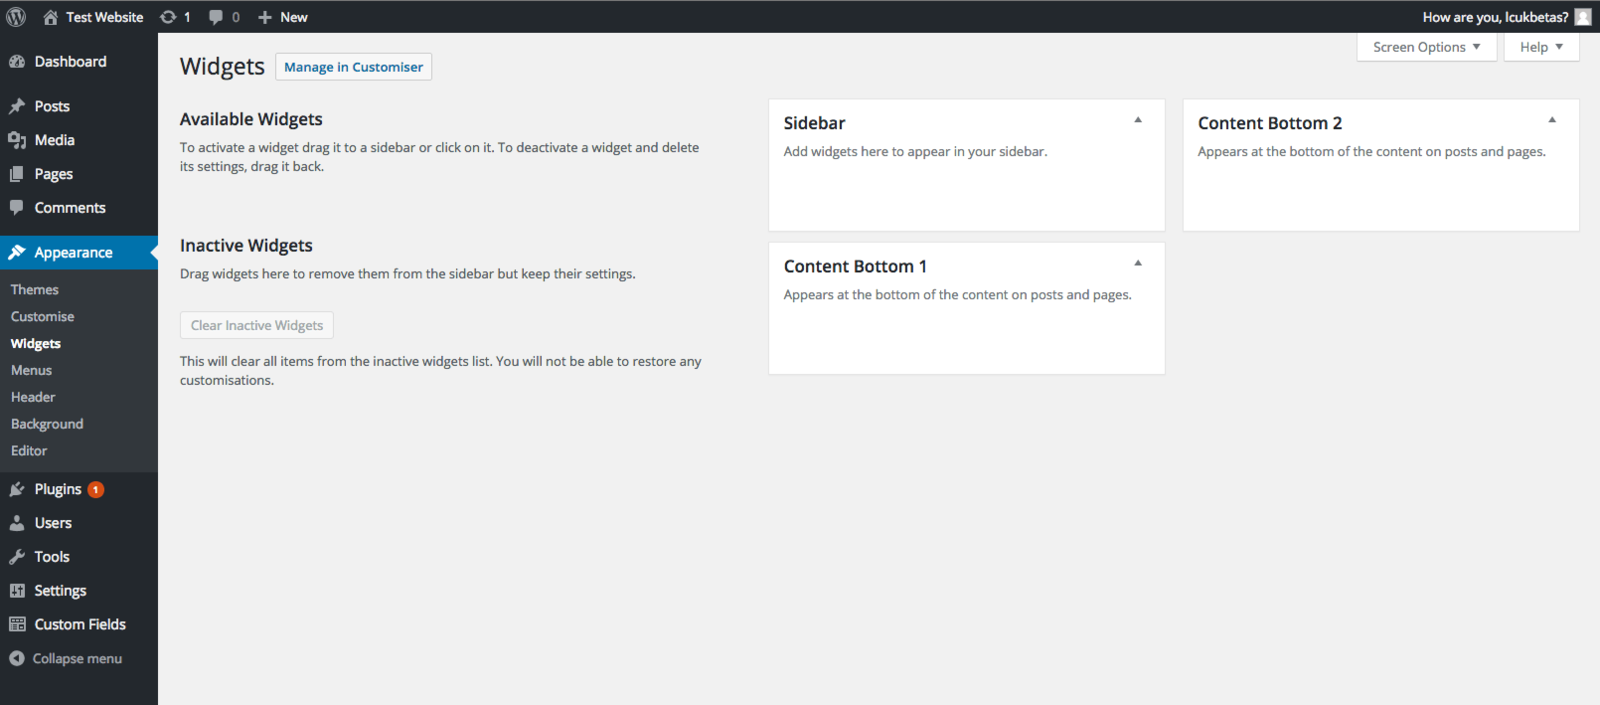The image size is (1600, 705).
Task: Click the Content Bottom 1 title
Action: (855, 266)
